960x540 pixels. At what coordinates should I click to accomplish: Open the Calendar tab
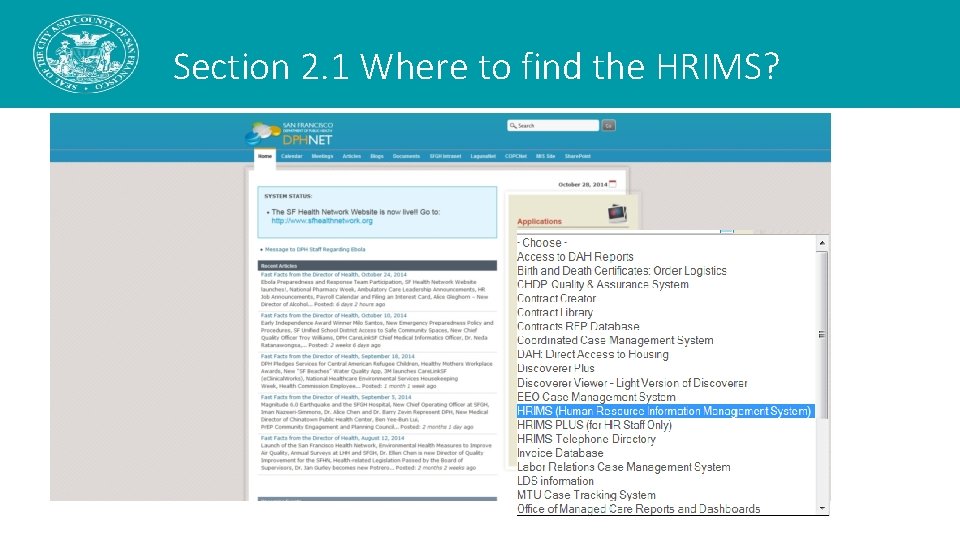click(291, 156)
